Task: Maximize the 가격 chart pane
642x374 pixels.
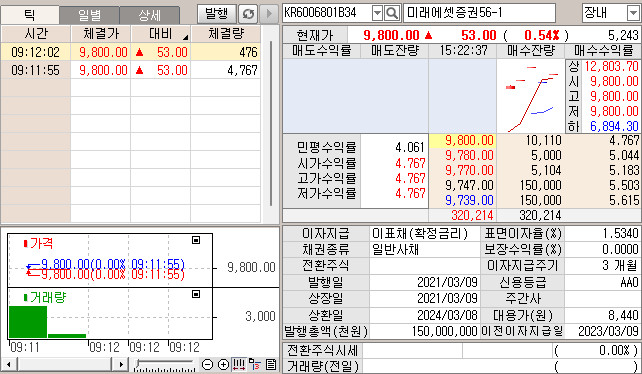Action: [x=196, y=240]
